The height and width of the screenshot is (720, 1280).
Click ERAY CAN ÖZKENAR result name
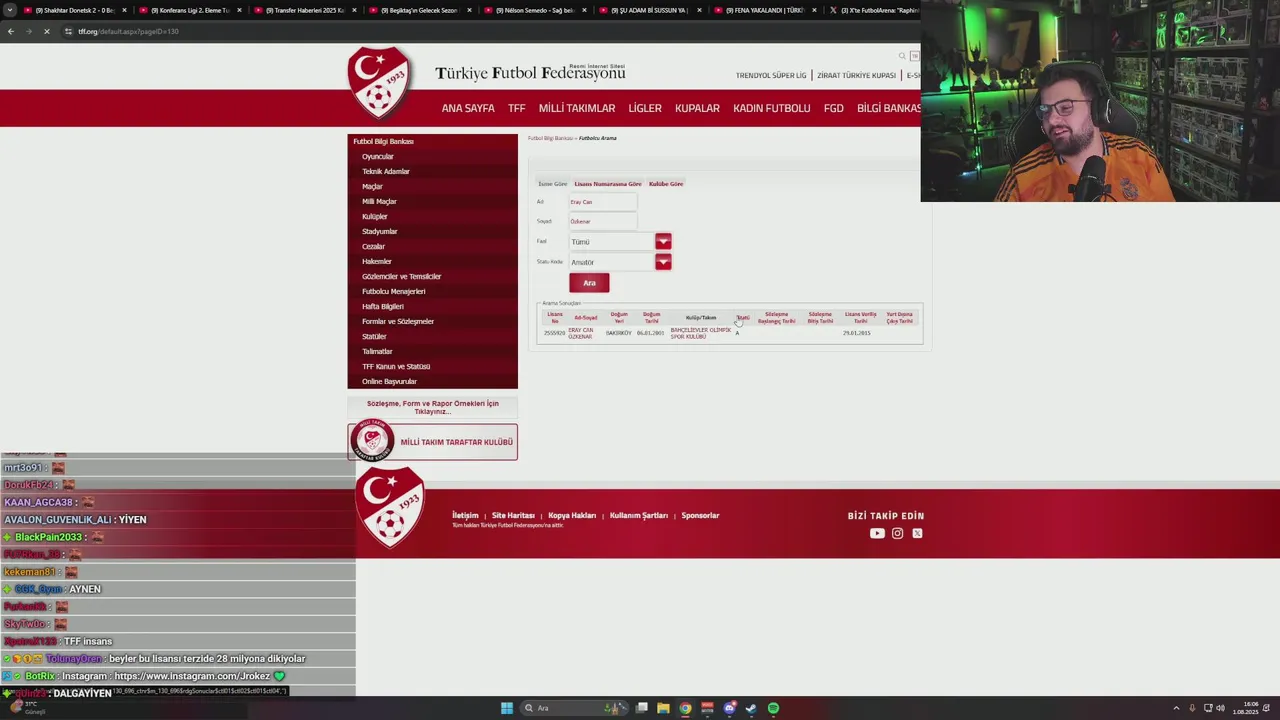(x=581, y=333)
